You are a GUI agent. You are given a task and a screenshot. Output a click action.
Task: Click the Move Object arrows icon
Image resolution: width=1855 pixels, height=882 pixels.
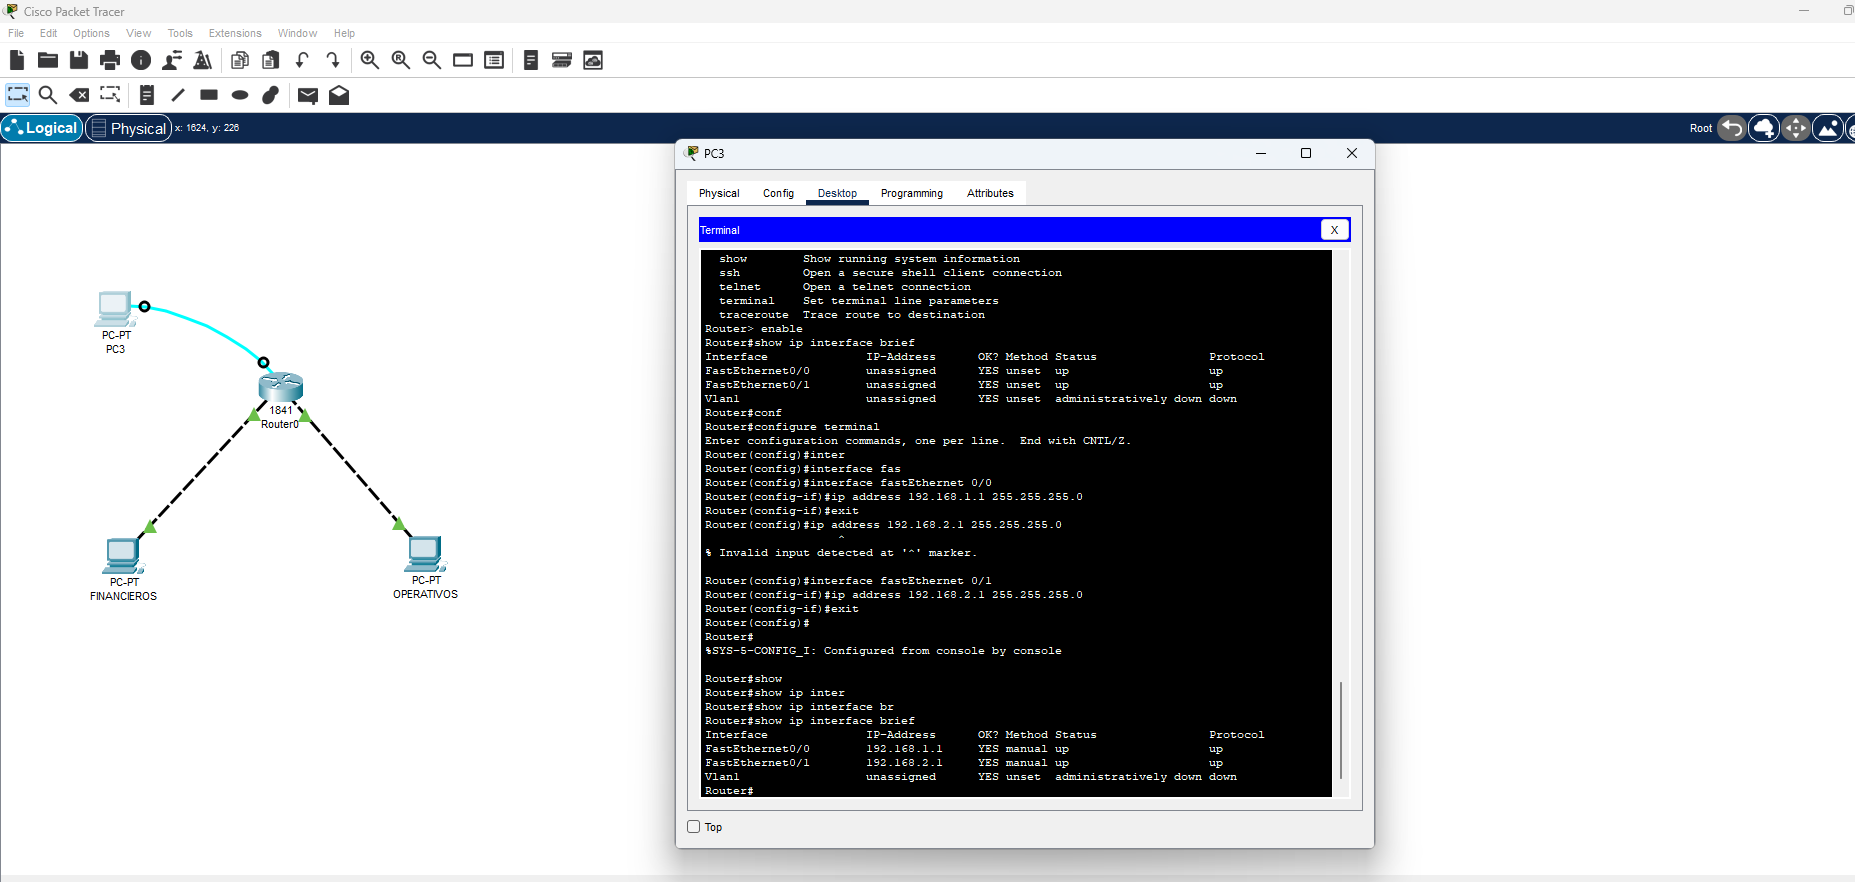coord(1796,128)
